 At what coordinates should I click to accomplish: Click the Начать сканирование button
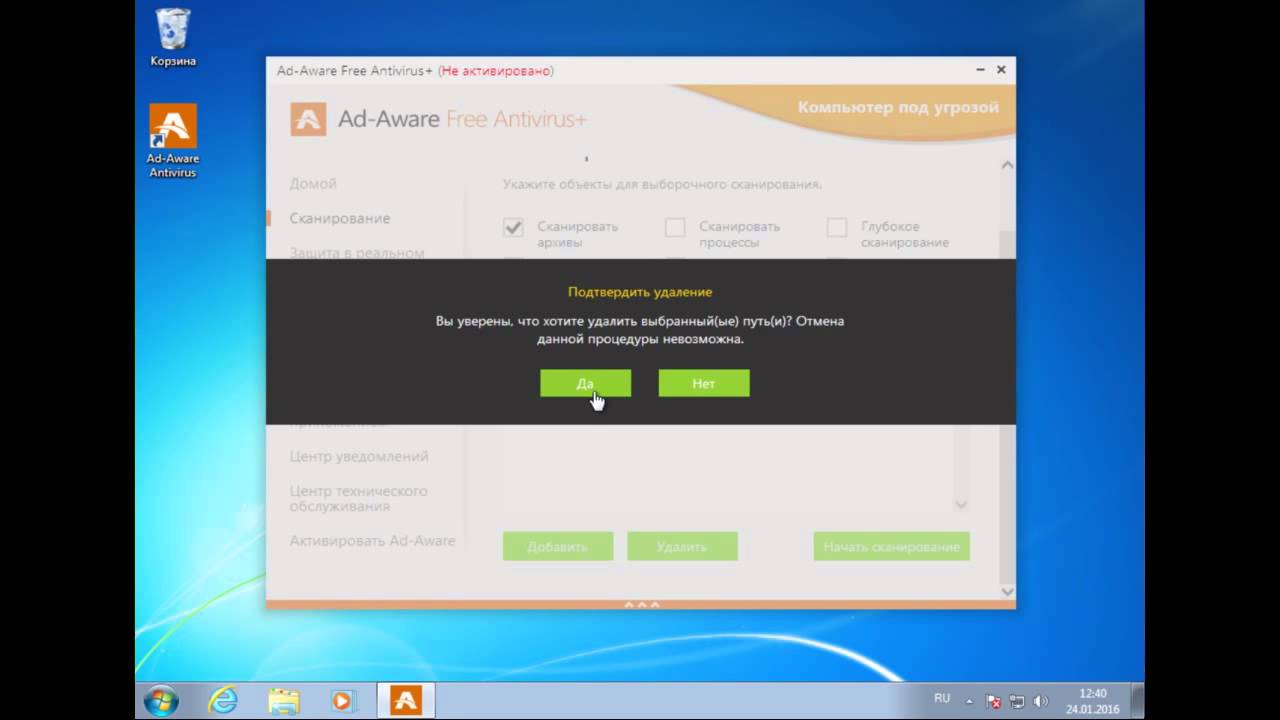pyautogui.click(x=891, y=546)
